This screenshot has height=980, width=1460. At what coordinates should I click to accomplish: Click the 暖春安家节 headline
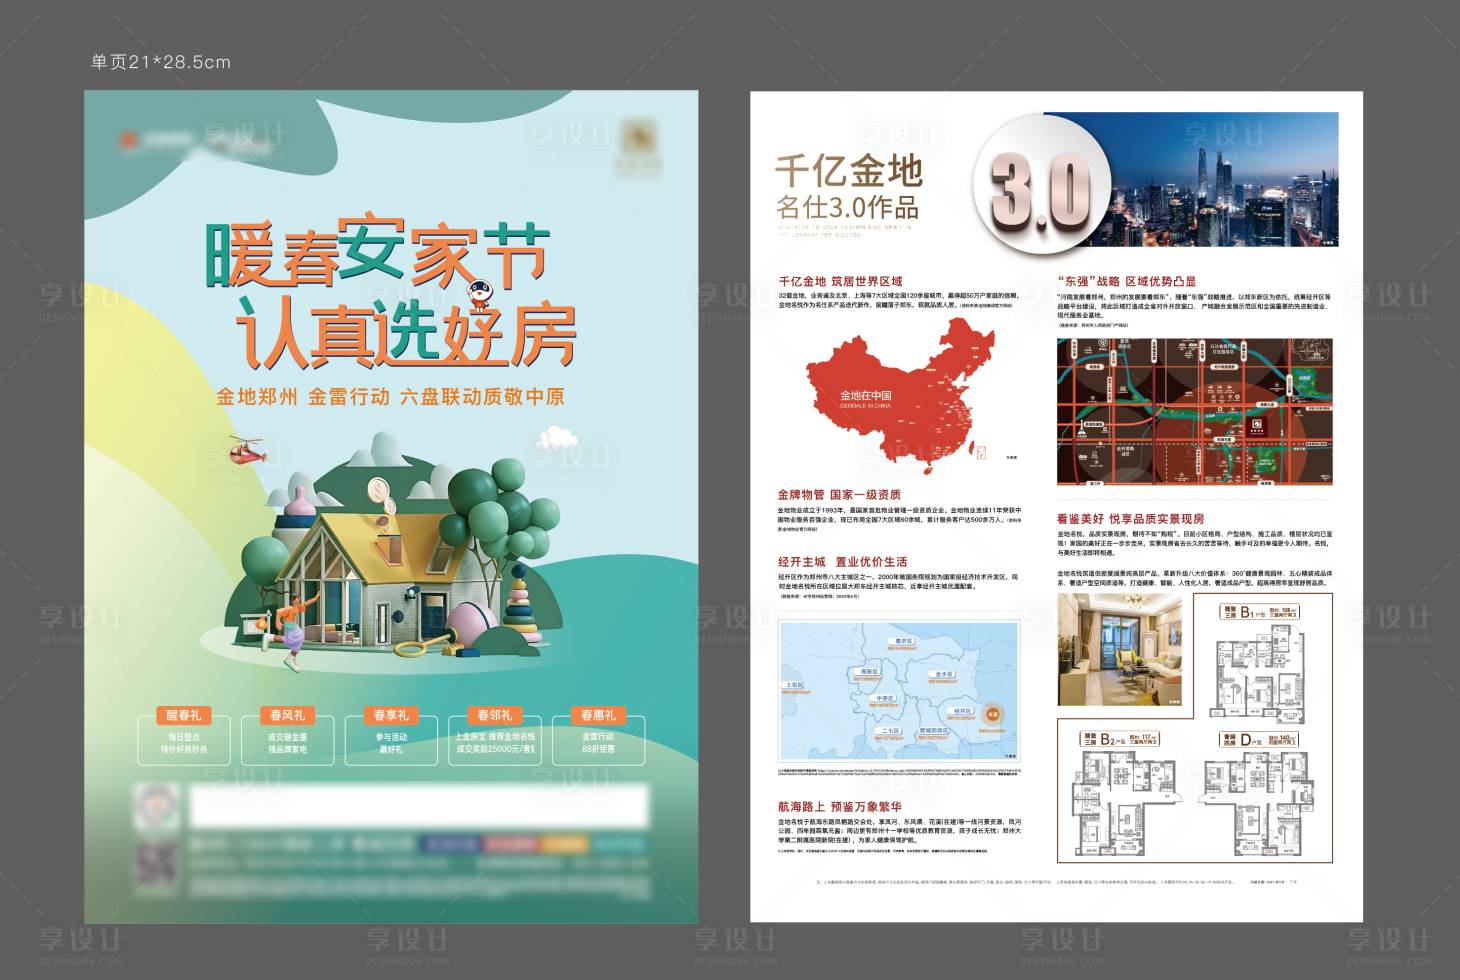tap(377, 251)
